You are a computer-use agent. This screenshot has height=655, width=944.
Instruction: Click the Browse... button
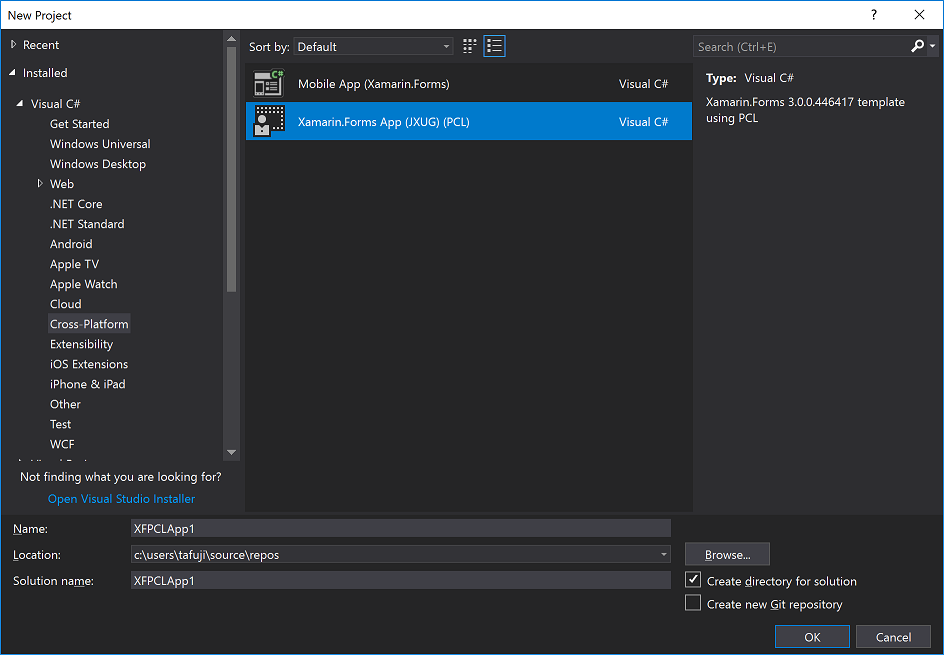727,554
